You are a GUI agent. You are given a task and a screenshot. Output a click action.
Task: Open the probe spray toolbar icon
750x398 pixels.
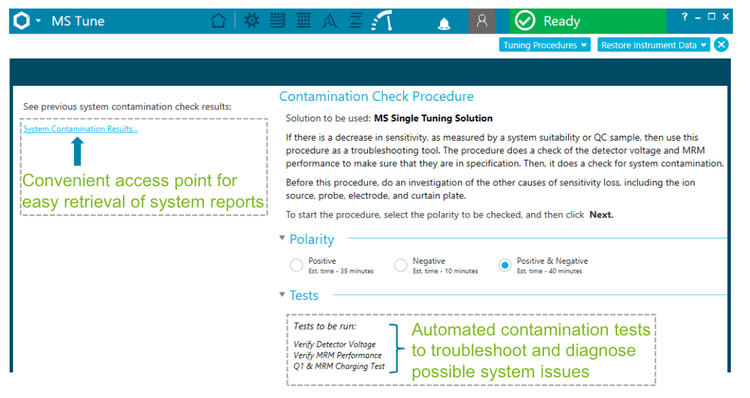[x=382, y=21]
